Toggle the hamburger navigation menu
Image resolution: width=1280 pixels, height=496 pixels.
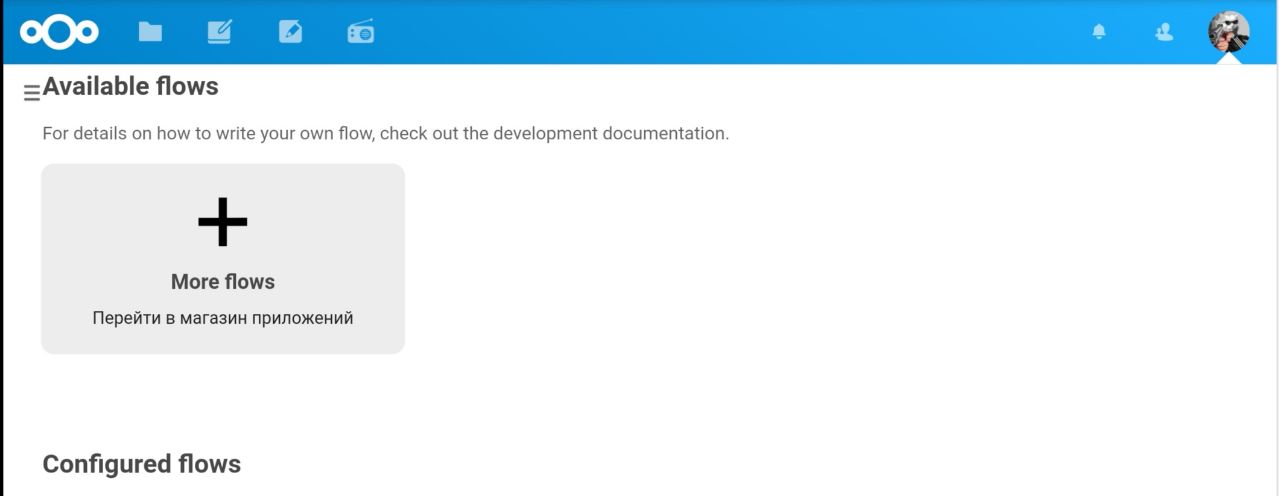coord(32,93)
